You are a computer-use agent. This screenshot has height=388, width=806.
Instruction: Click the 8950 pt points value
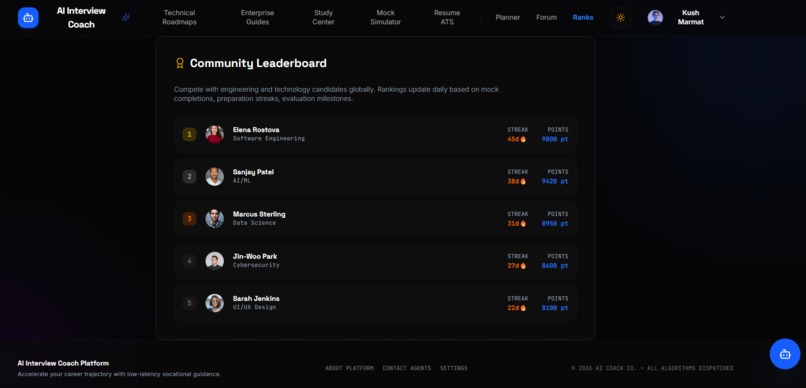555,224
